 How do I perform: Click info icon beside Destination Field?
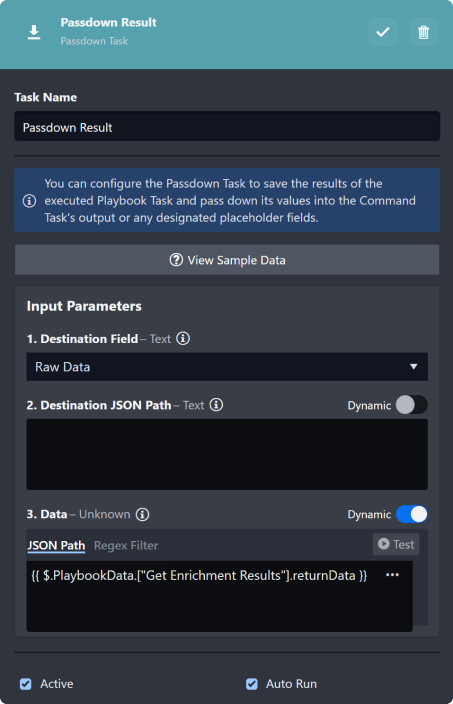point(183,339)
